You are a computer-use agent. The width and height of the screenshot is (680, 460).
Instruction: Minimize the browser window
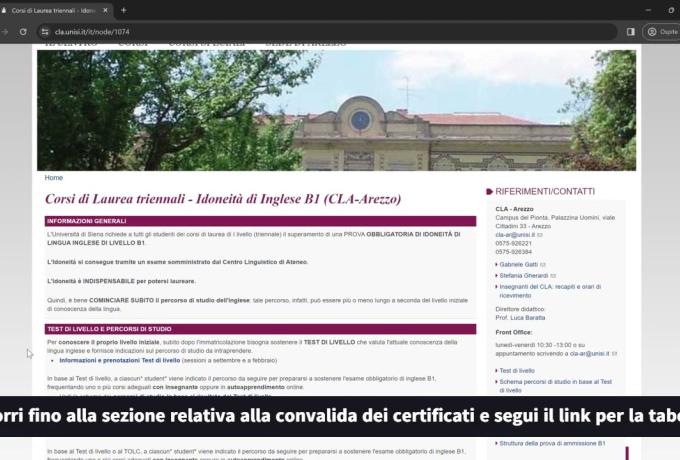[648, 10]
